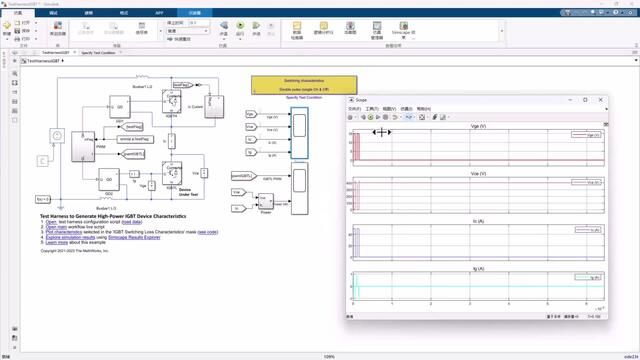The width and height of the screenshot is (640, 360).
Task: Click the stop time input field
Action: pyautogui.click(x=199, y=23)
